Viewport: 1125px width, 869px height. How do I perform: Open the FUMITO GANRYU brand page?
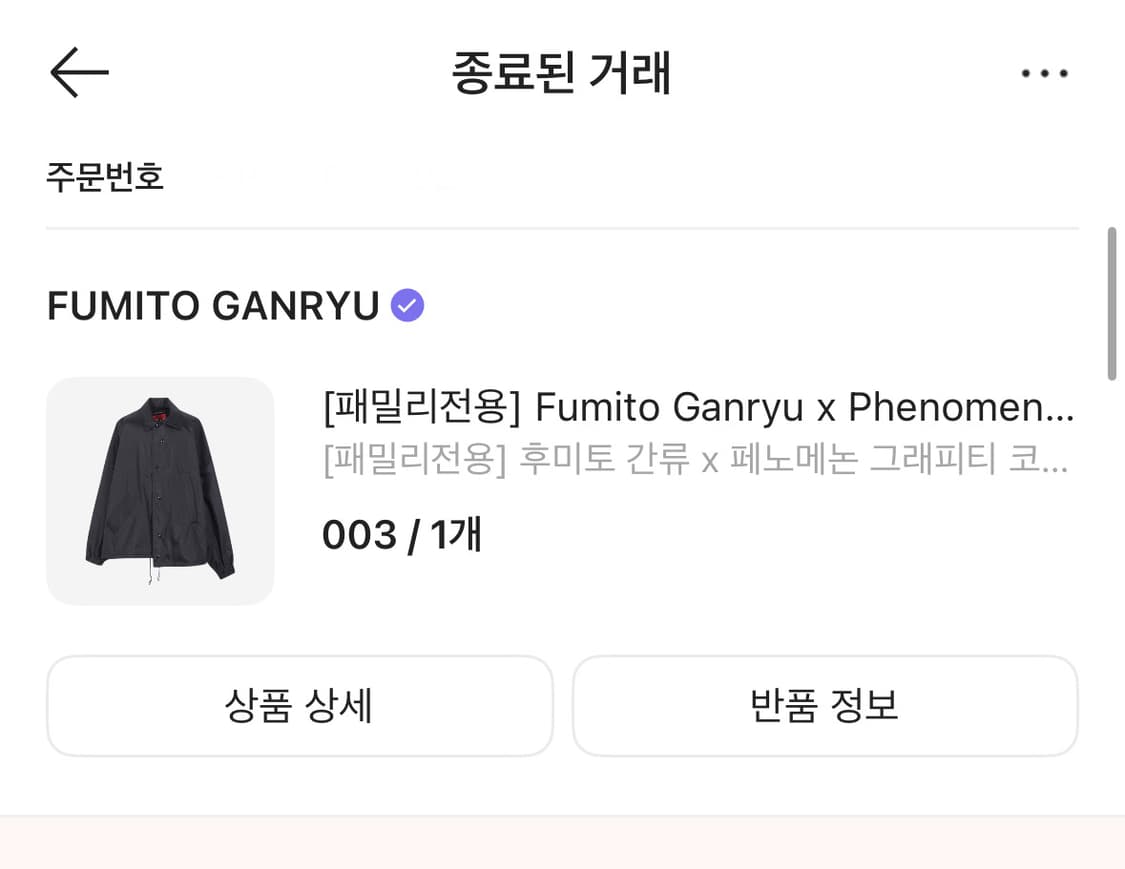point(213,306)
